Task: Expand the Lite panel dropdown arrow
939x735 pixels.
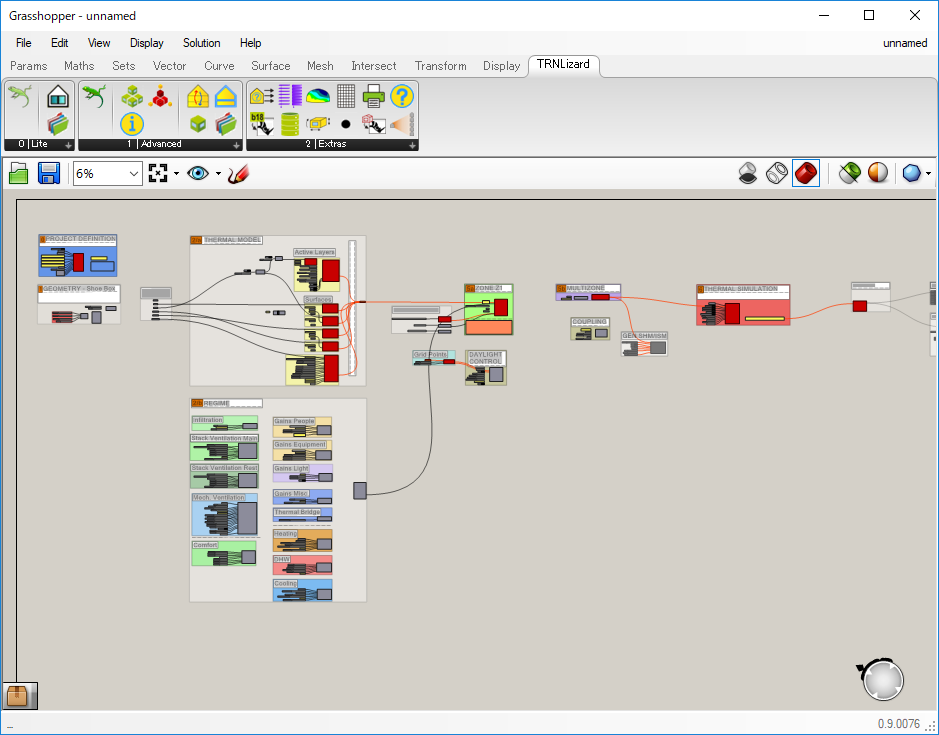Action: (68, 145)
